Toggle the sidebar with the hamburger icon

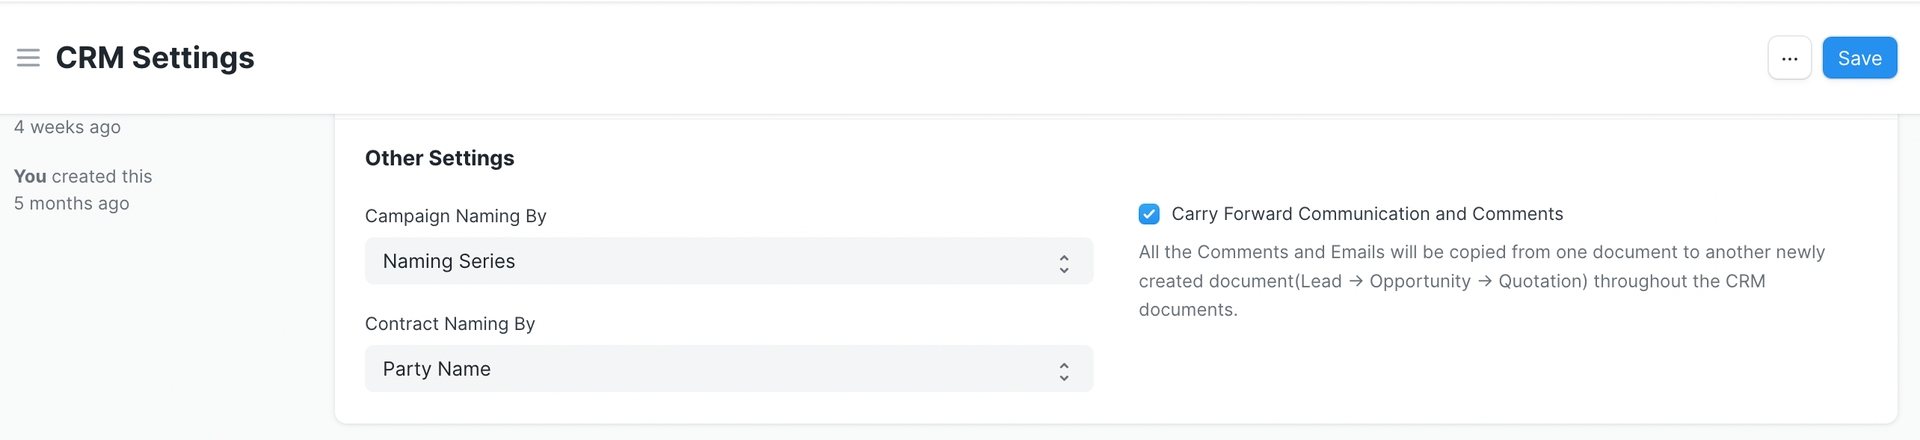coord(28,58)
